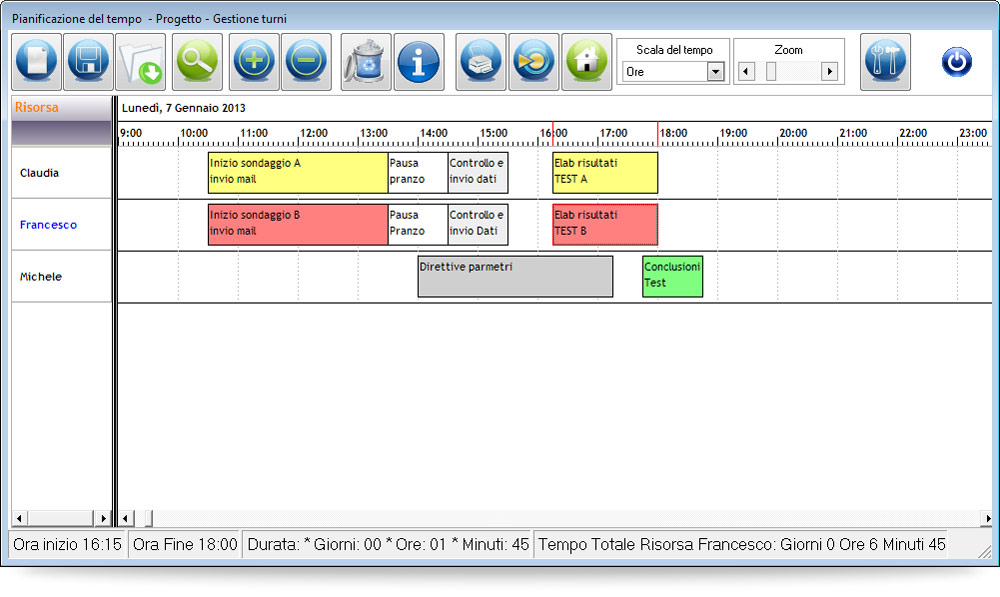Select Claudia's 'Controllo e invio dati' task
The image size is (1000, 597).
coord(478,172)
